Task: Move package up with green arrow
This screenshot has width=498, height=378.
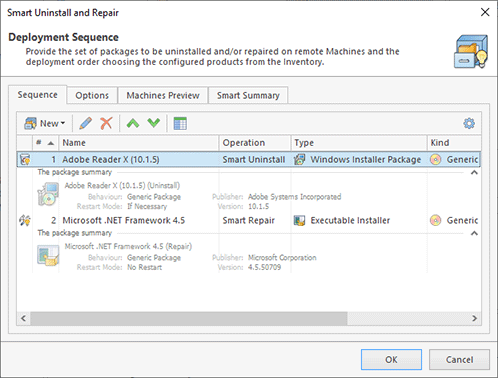Action: (133, 124)
